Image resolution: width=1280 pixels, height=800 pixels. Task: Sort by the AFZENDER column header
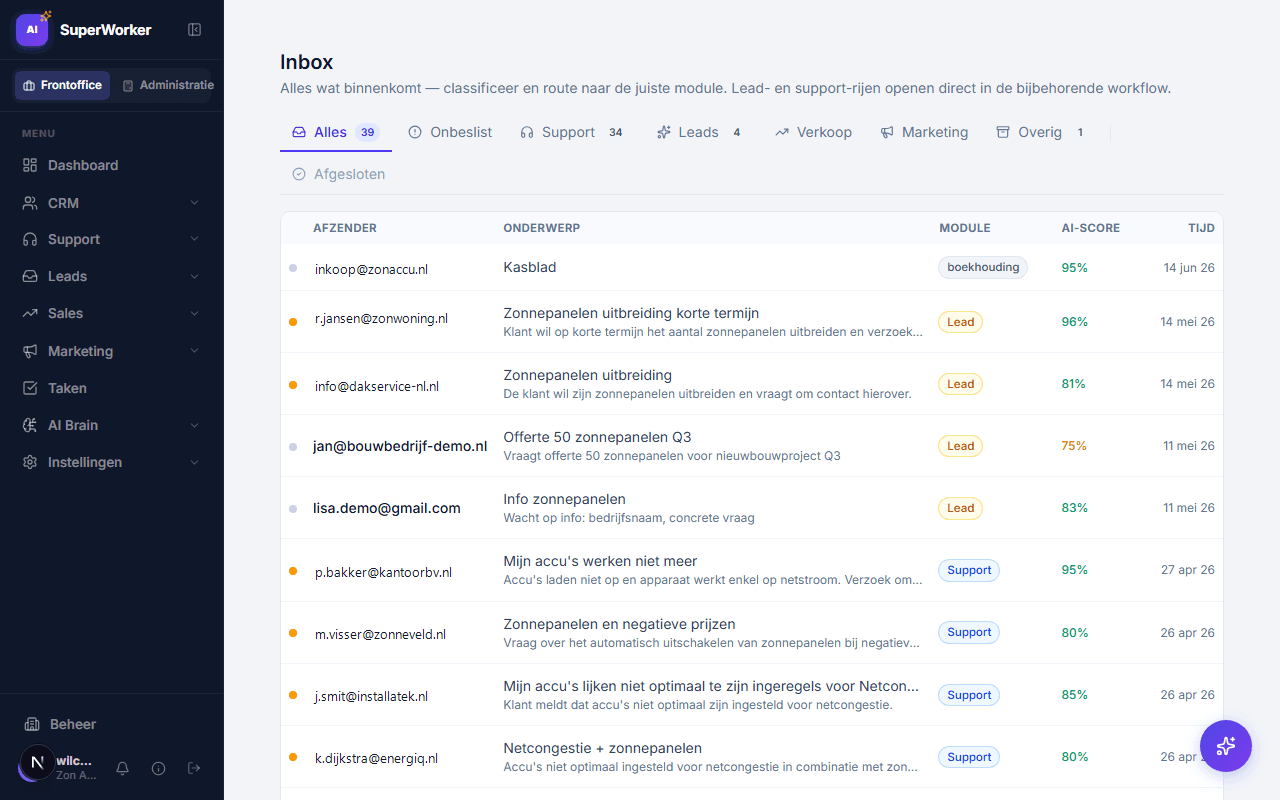pyautogui.click(x=345, y=228)
